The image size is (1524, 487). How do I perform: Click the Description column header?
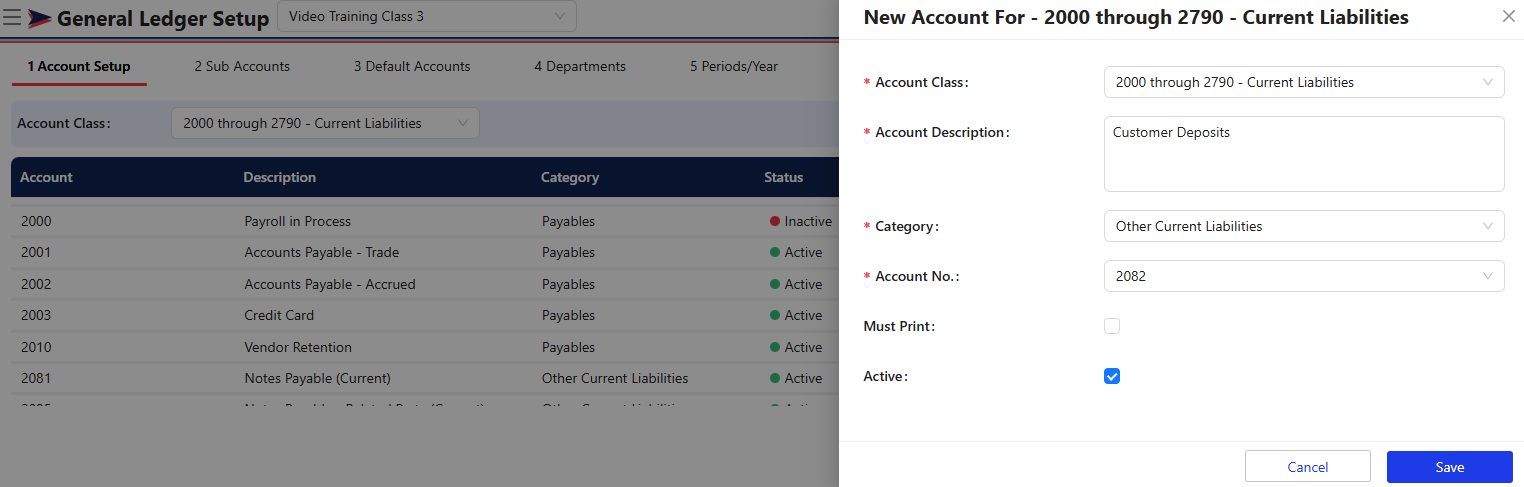click(x=280, y=177)
